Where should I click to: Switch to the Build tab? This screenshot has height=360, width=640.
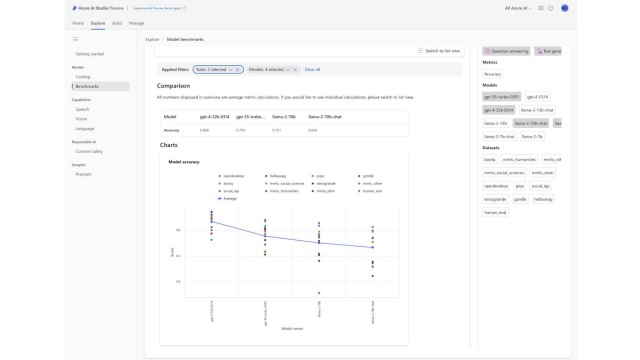(117, 23)
